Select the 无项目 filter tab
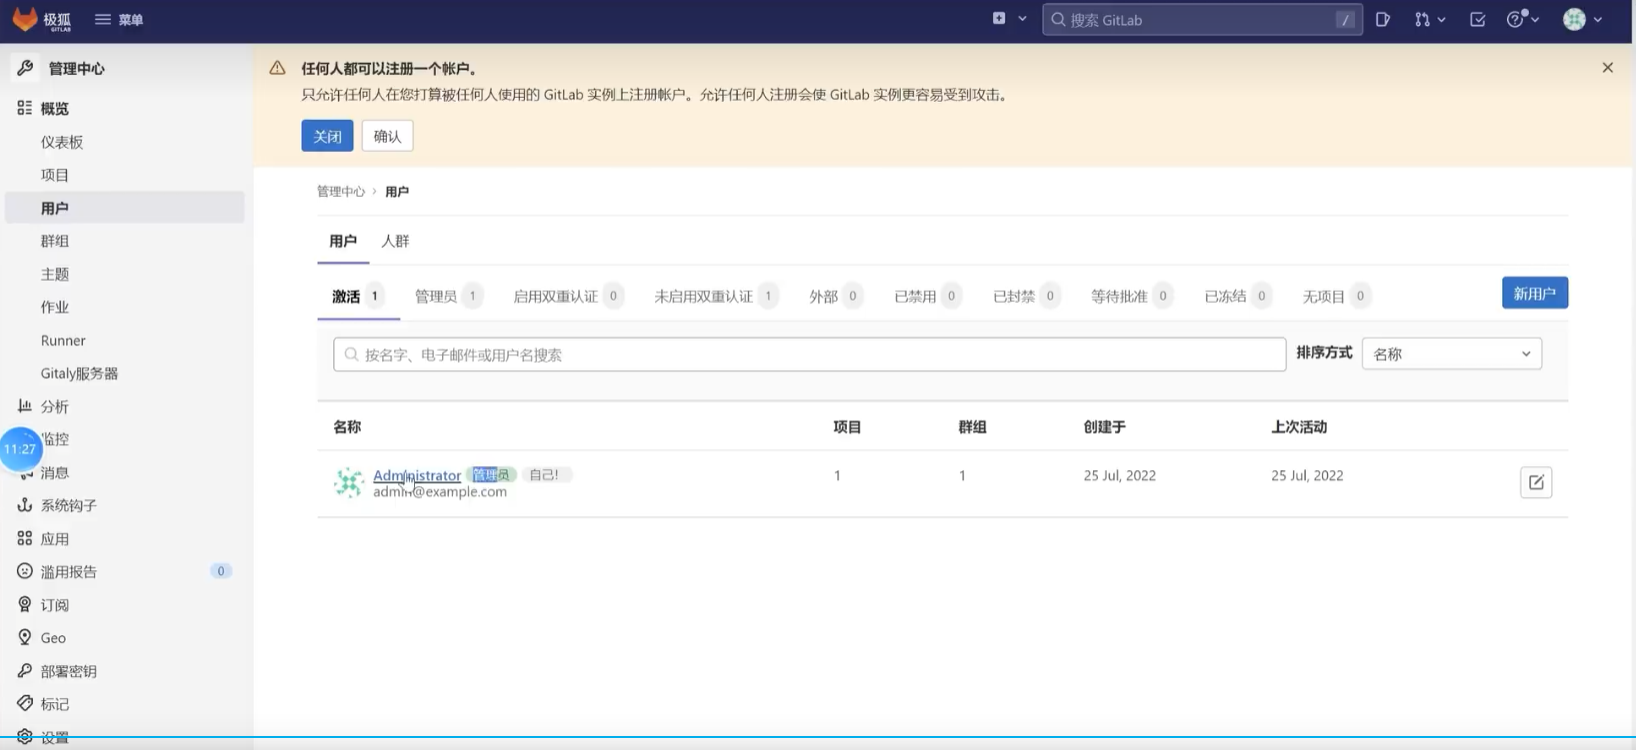Viewport: 1636px width, 750px height. pyautogui.click(x=1336, y=296)
